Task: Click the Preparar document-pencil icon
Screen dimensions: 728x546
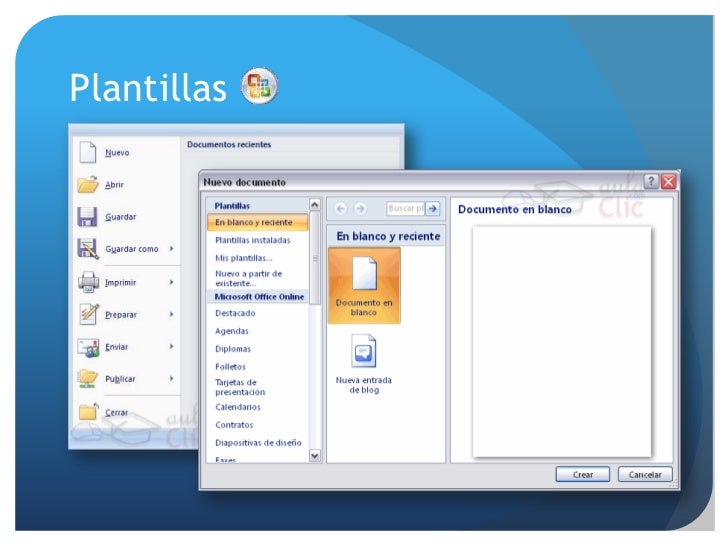Action: point(88,314)
